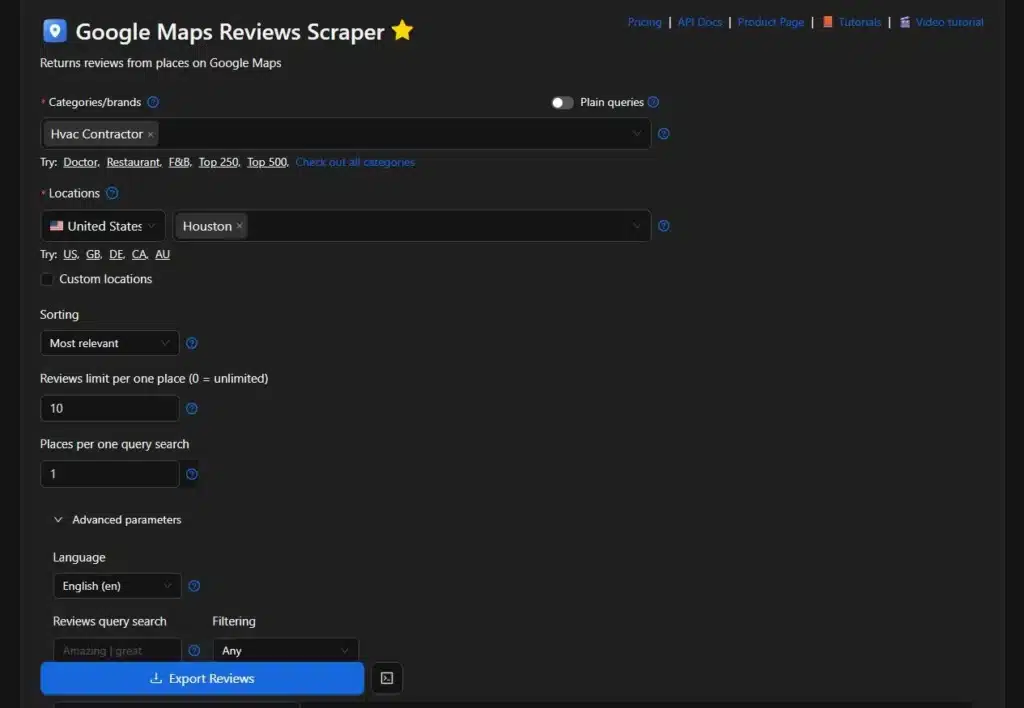Click the help icon beside Sorting dropdown
Image resolution: width=1024 pixels, height=708 pixels.
point(191,342)
